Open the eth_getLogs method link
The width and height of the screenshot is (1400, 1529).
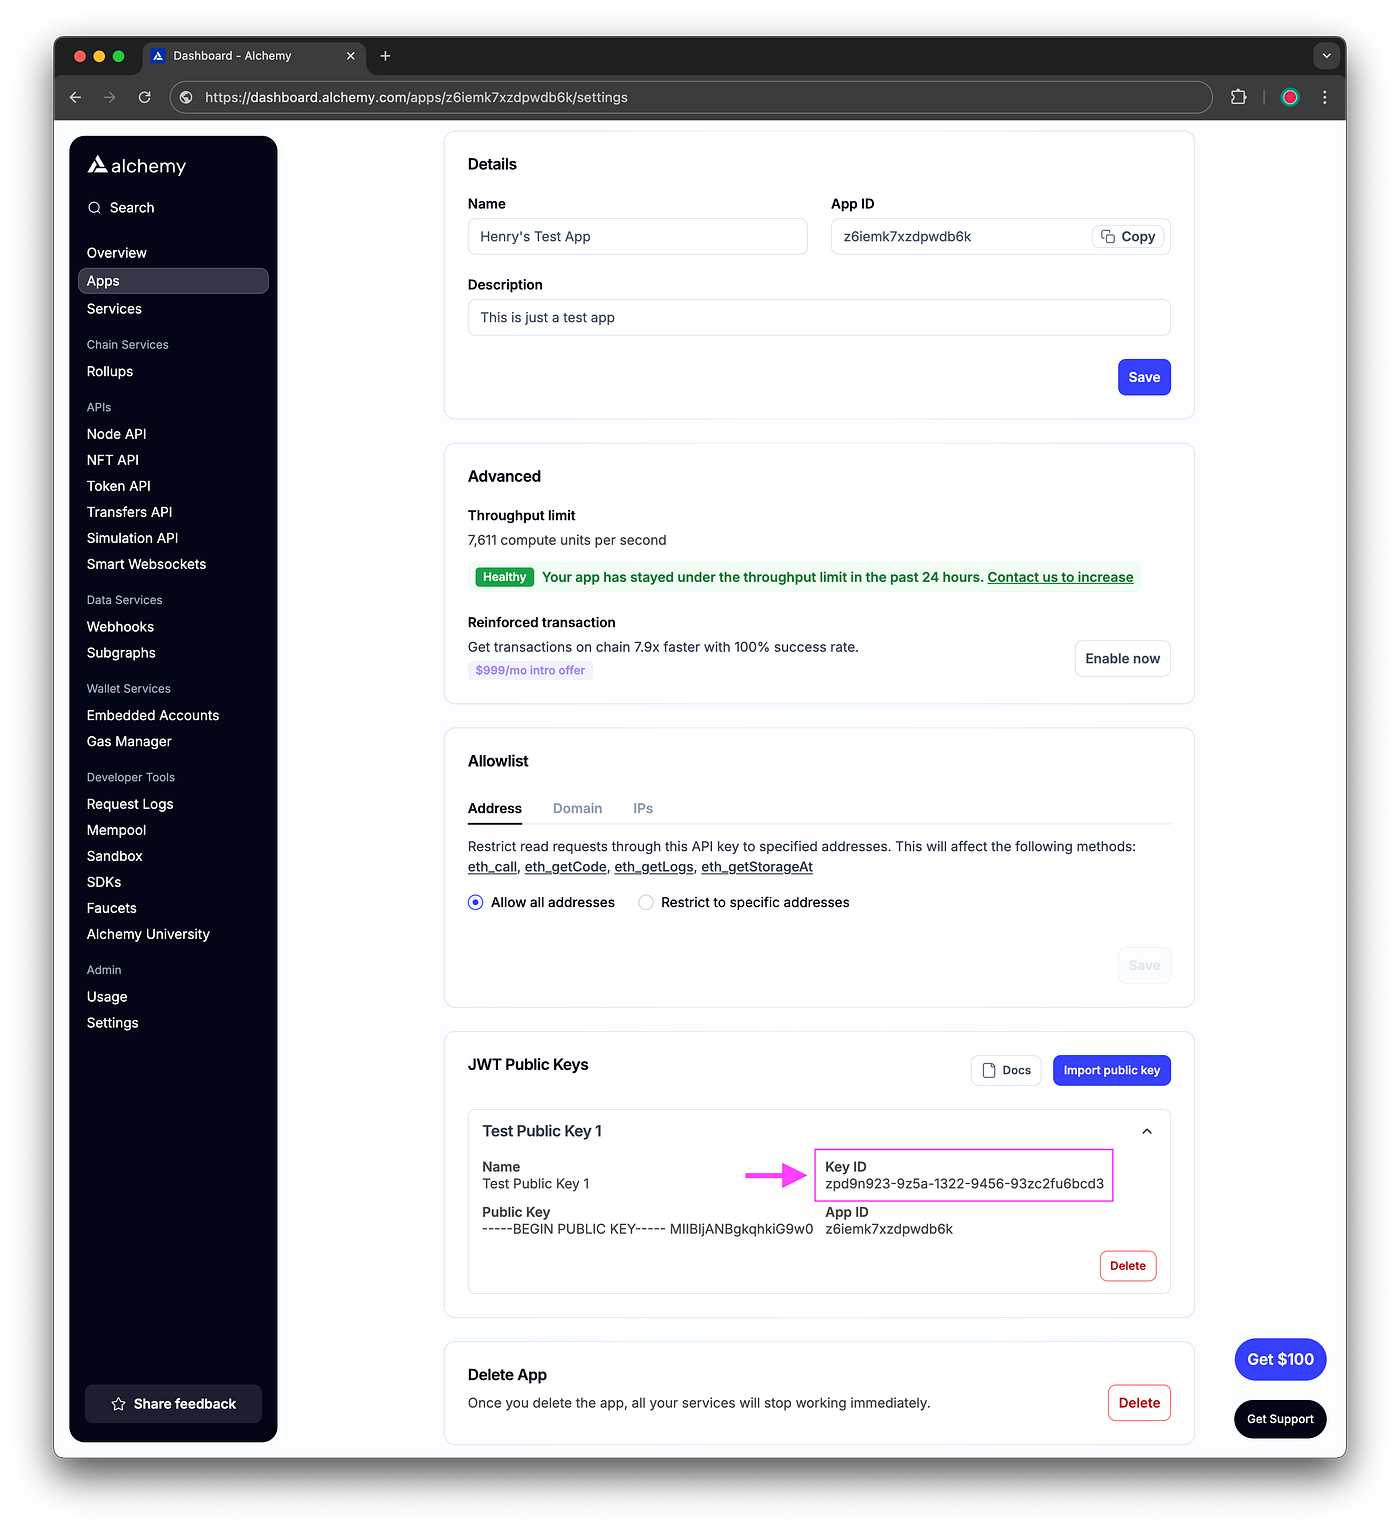click(654, 867)
